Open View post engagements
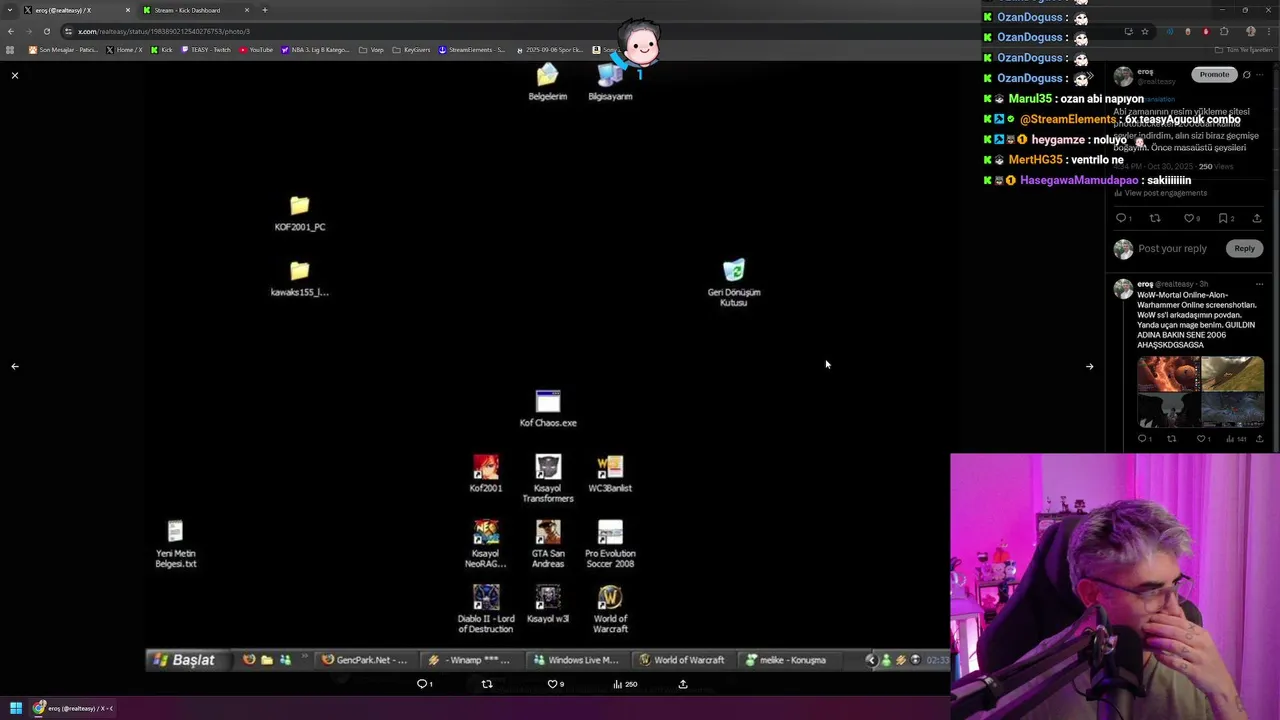Image resolution: width=1280 pixels, height=720 pixels. pos(1160,193)
